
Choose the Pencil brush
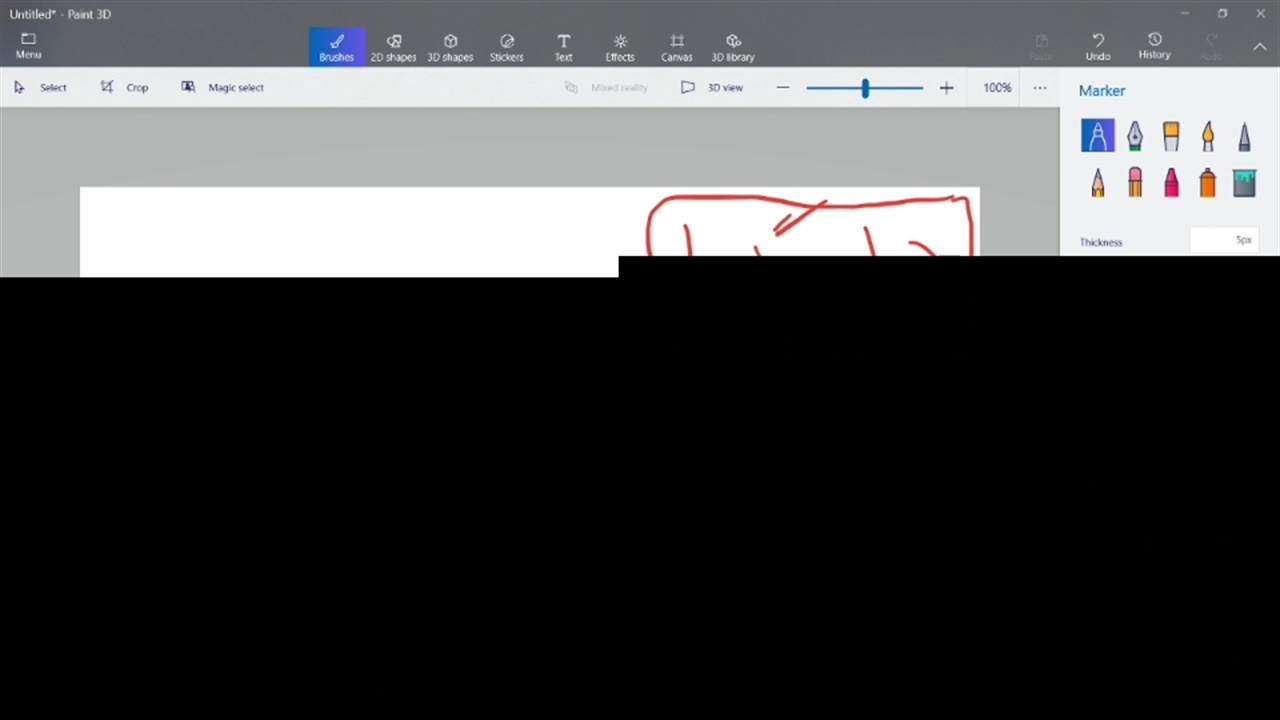[x=1098, y=183]
